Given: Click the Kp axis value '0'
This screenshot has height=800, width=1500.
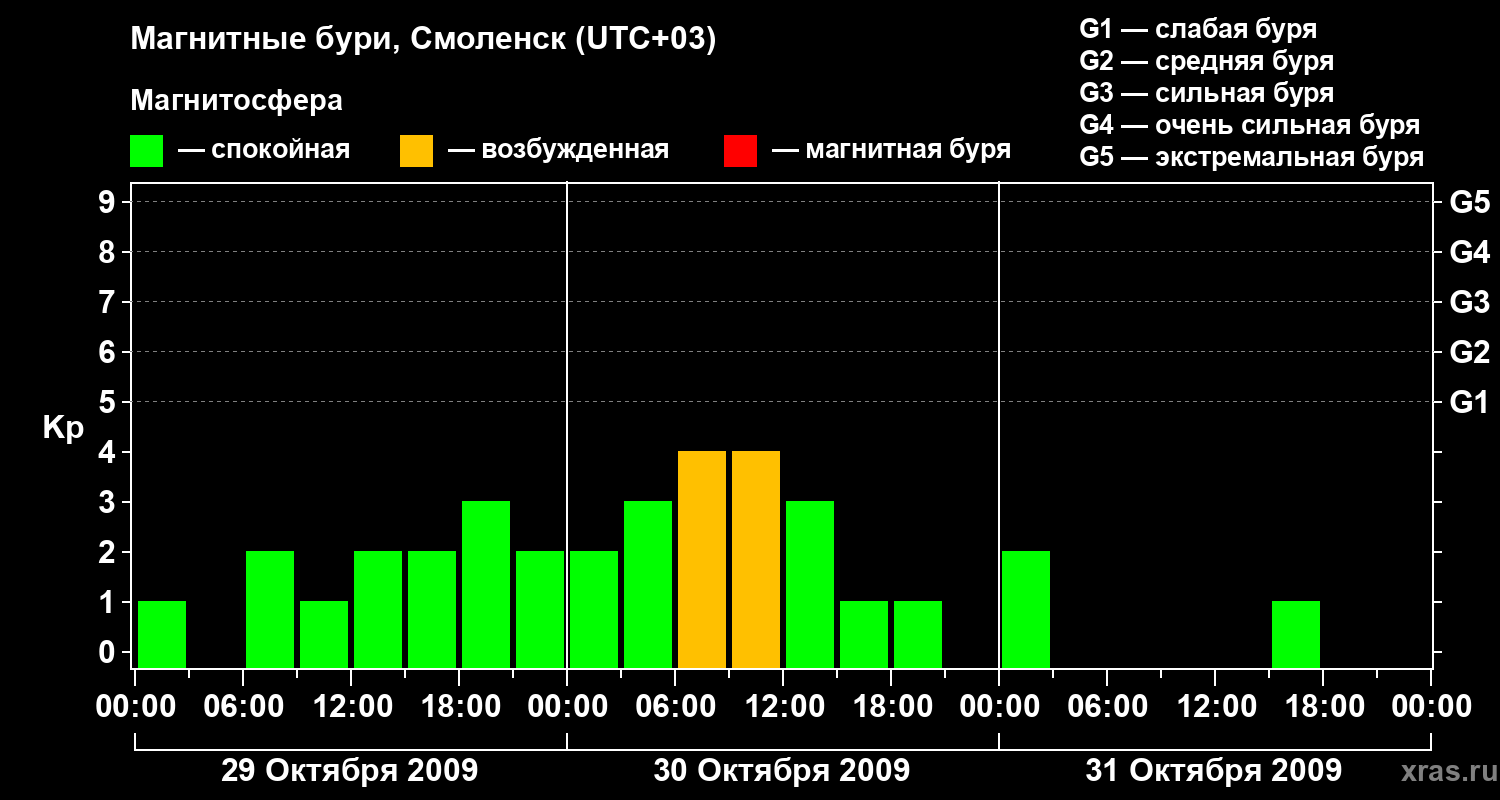Looking at the screenshot, I should (x=109, y=652).
